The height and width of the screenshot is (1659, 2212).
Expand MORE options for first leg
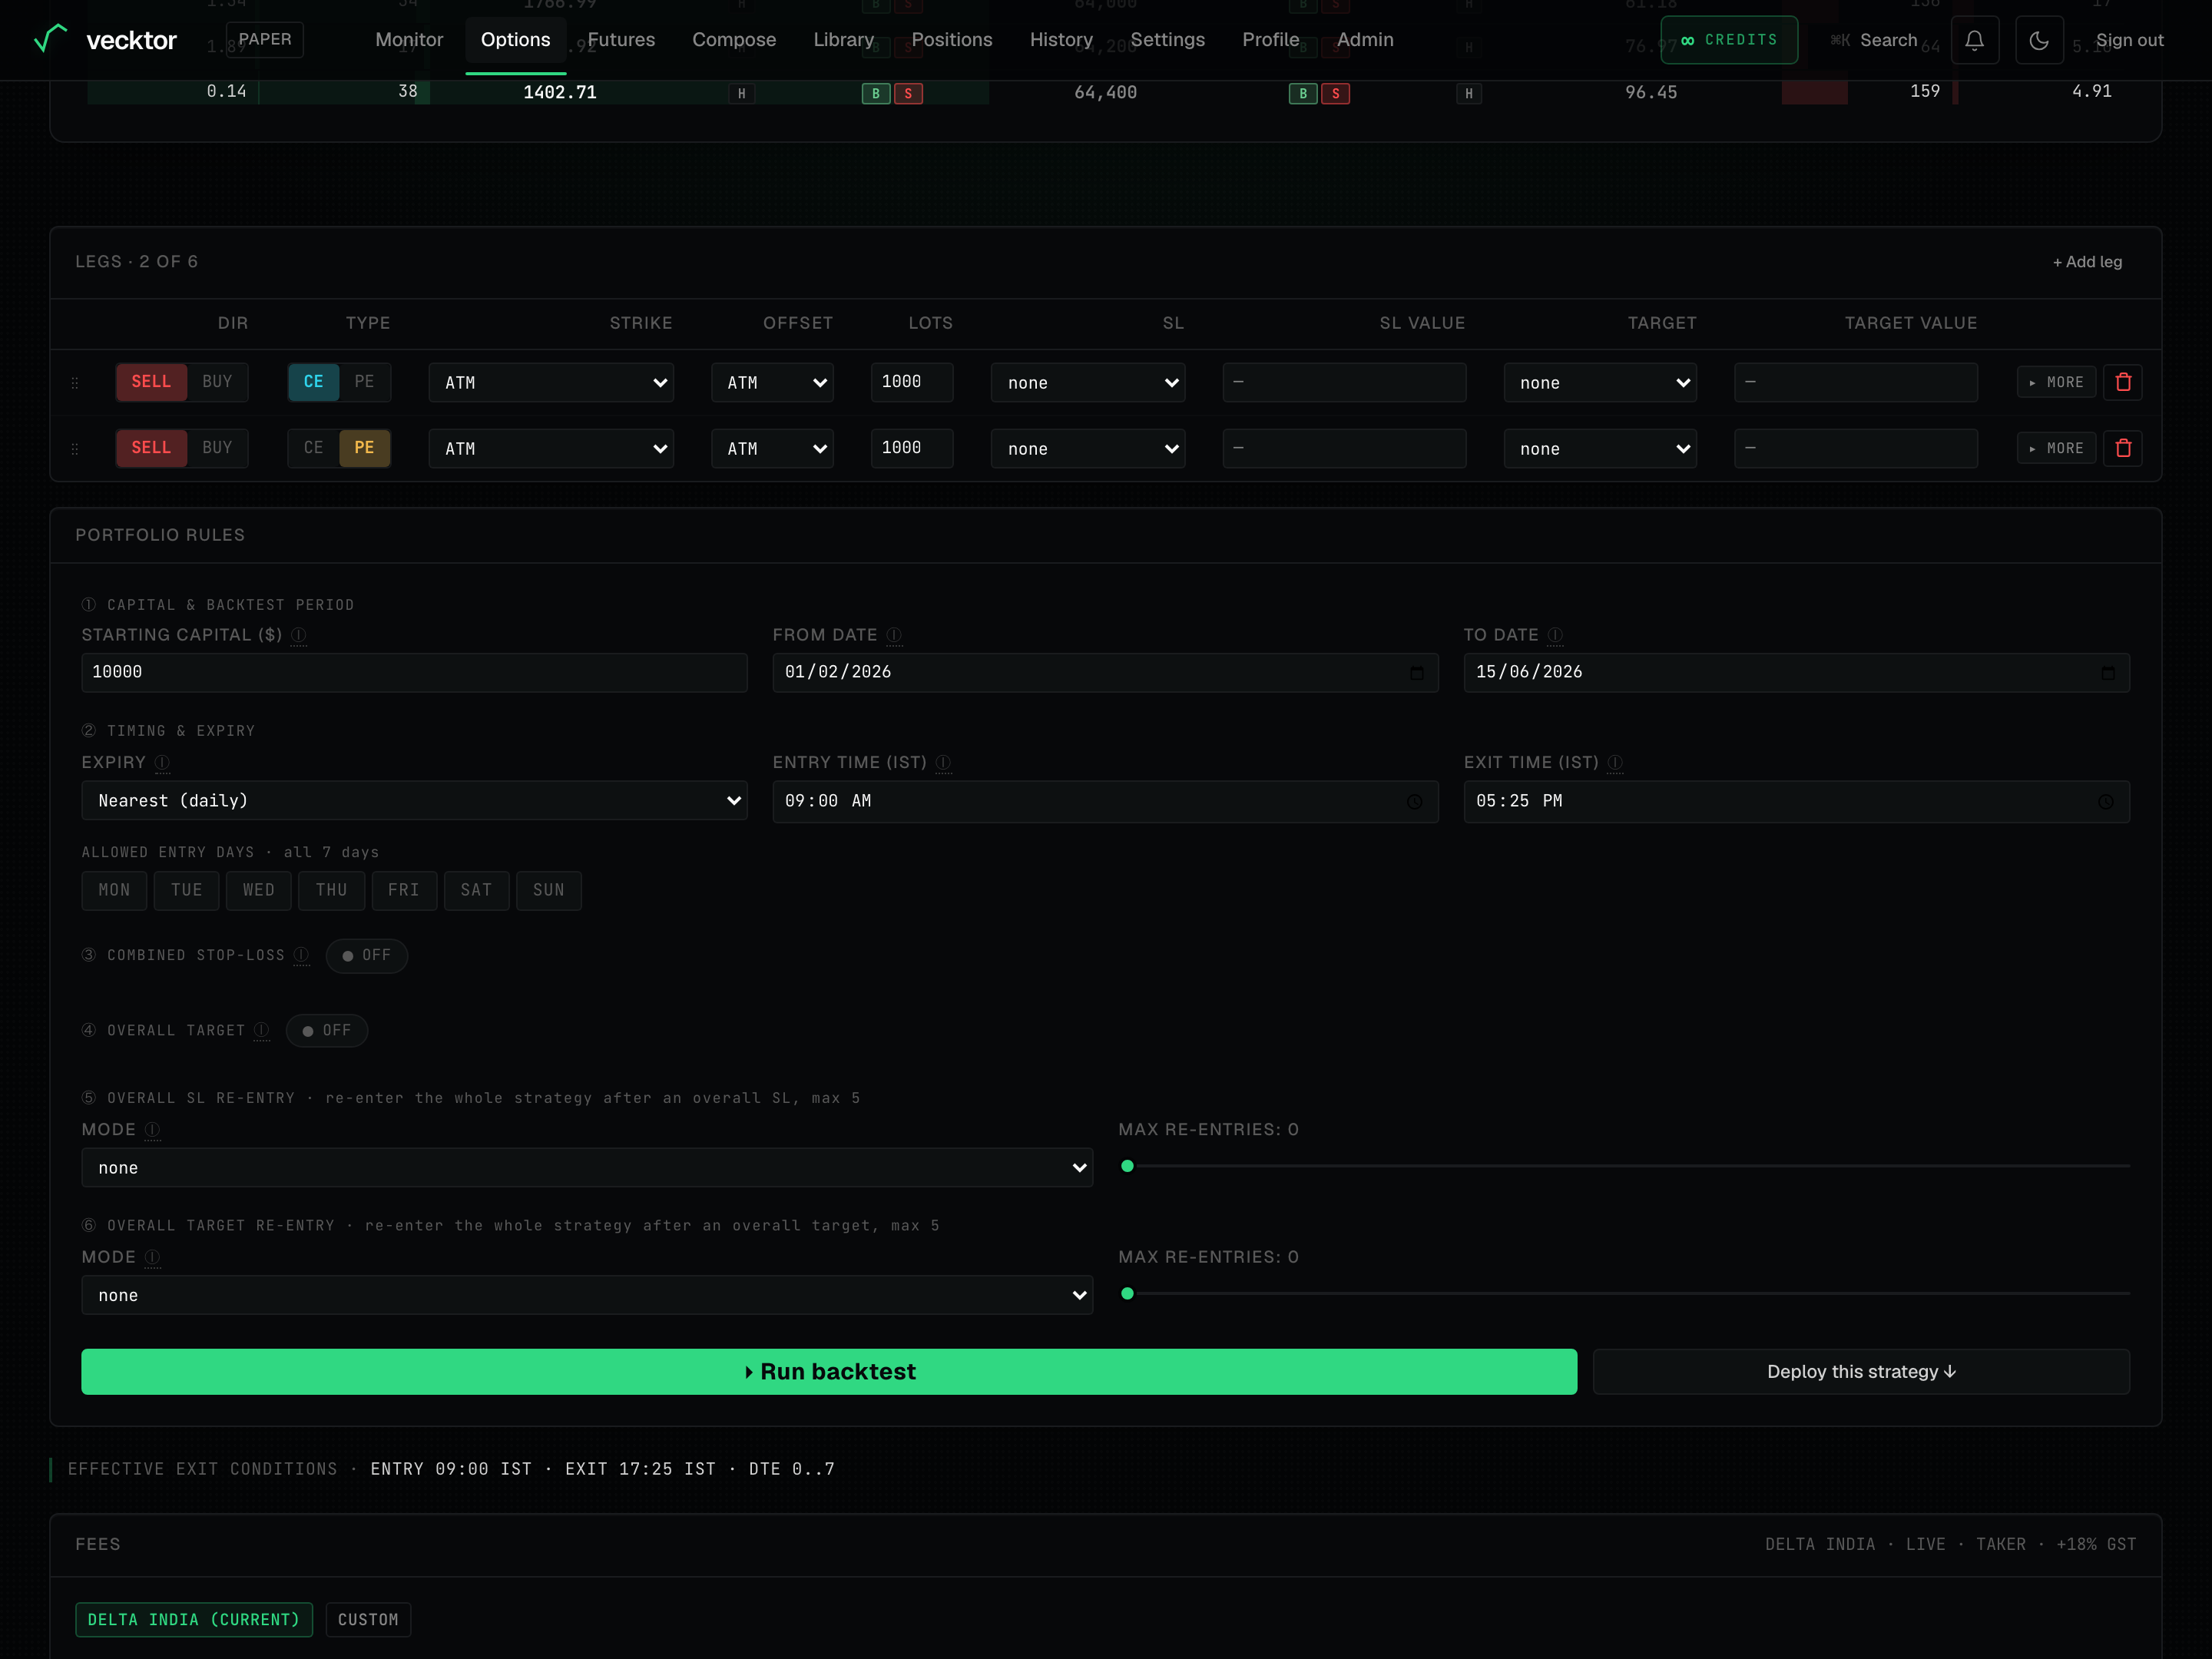click(2056, 382)
